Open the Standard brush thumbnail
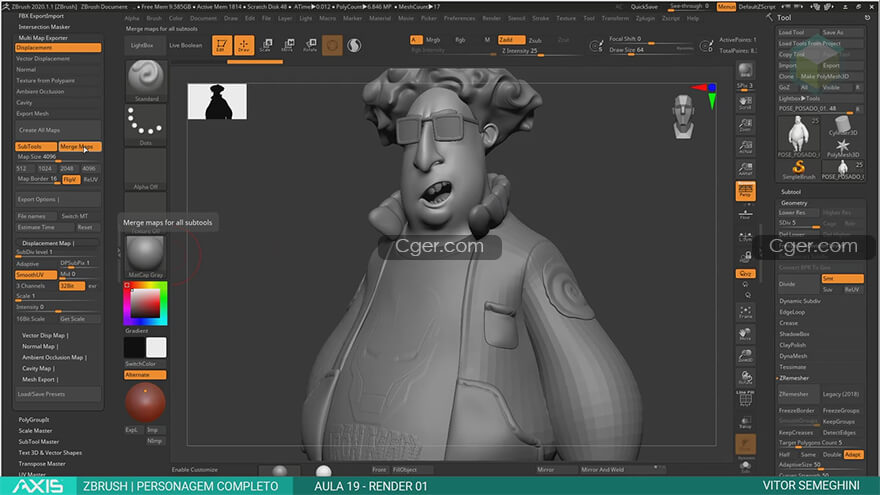 (x=145, y=81)
